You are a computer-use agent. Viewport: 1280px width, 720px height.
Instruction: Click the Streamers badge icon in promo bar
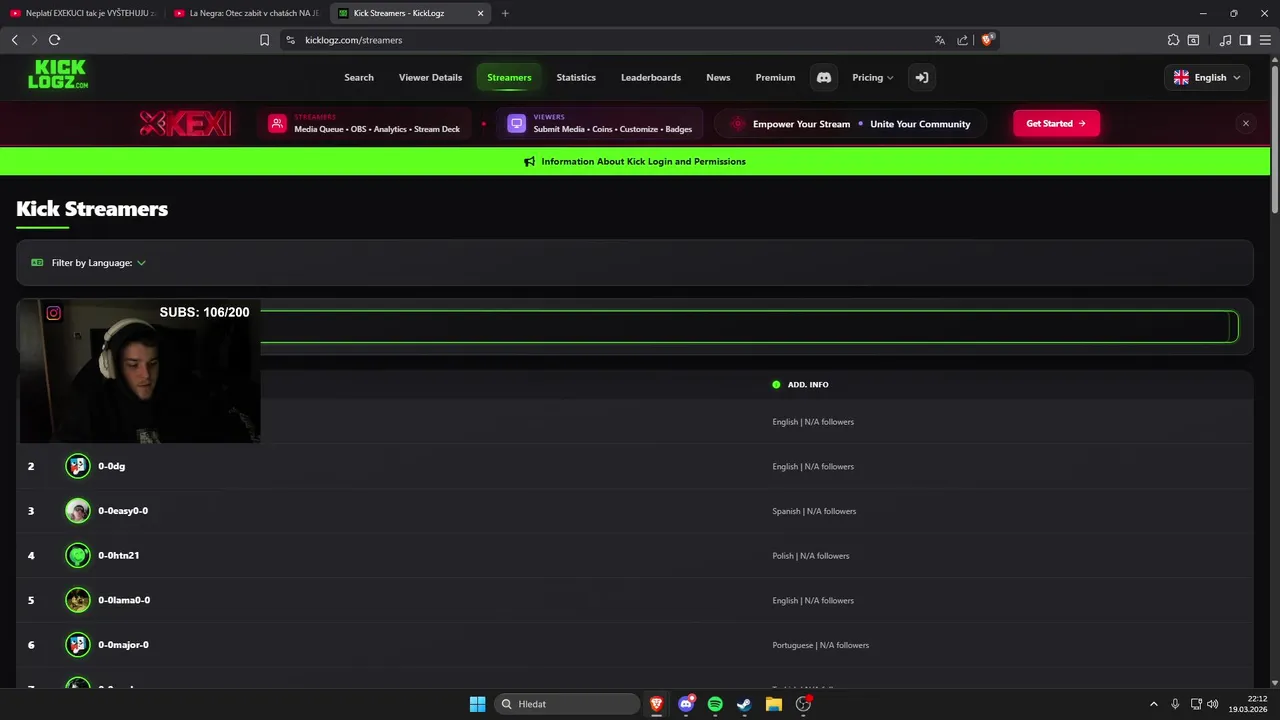point(277,123)
